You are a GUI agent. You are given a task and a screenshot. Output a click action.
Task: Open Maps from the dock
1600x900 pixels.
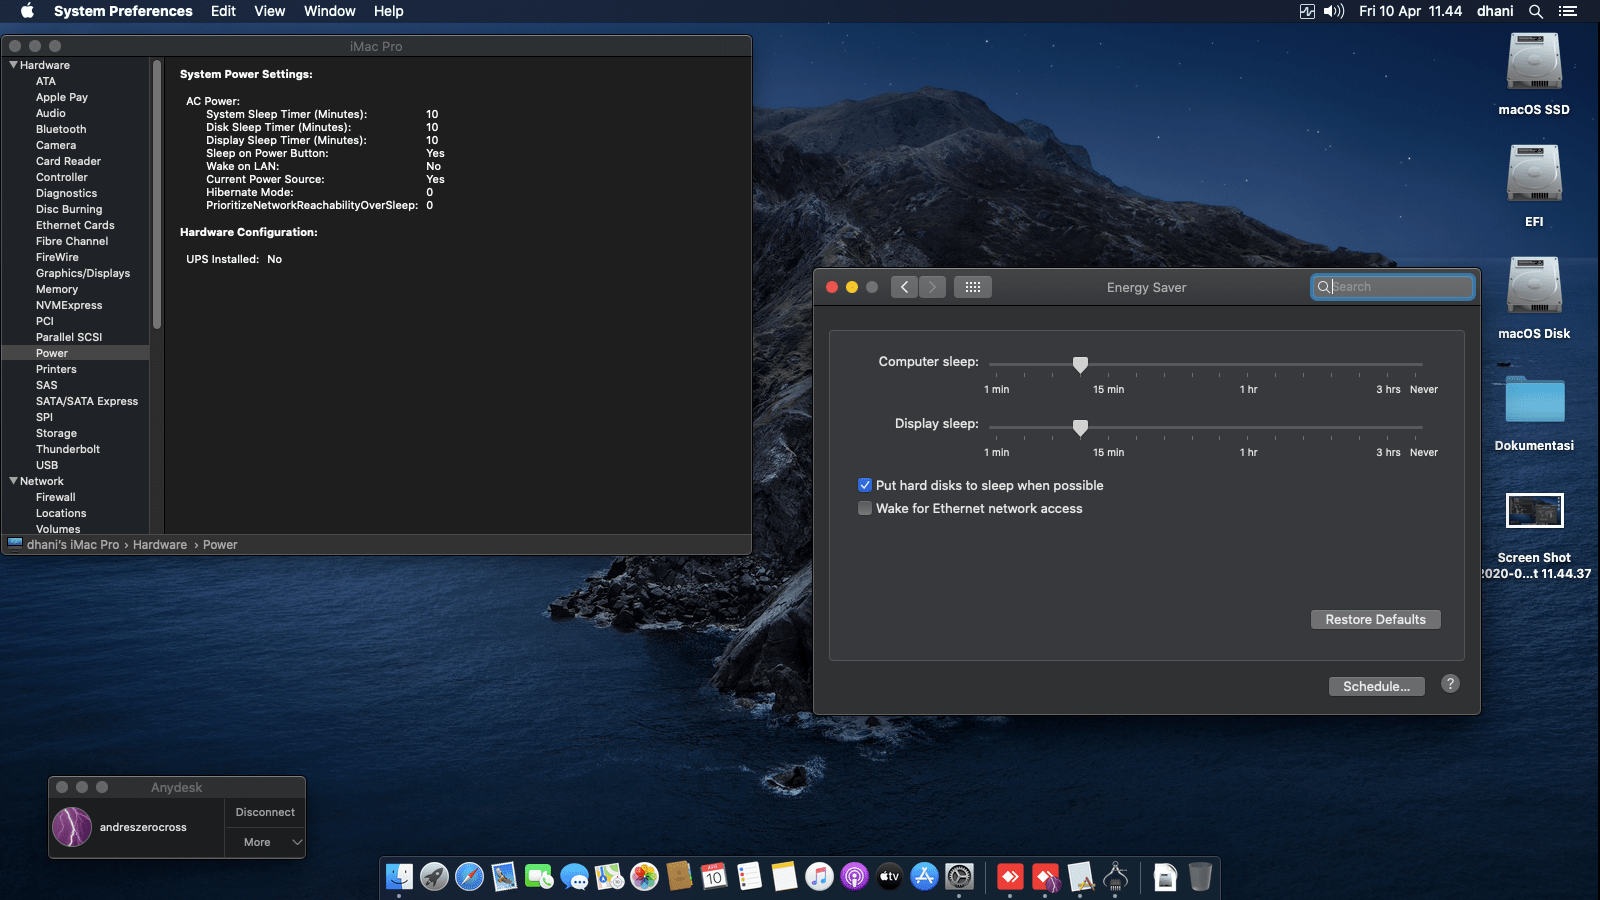pyautogui.click(x=609, y=877)
